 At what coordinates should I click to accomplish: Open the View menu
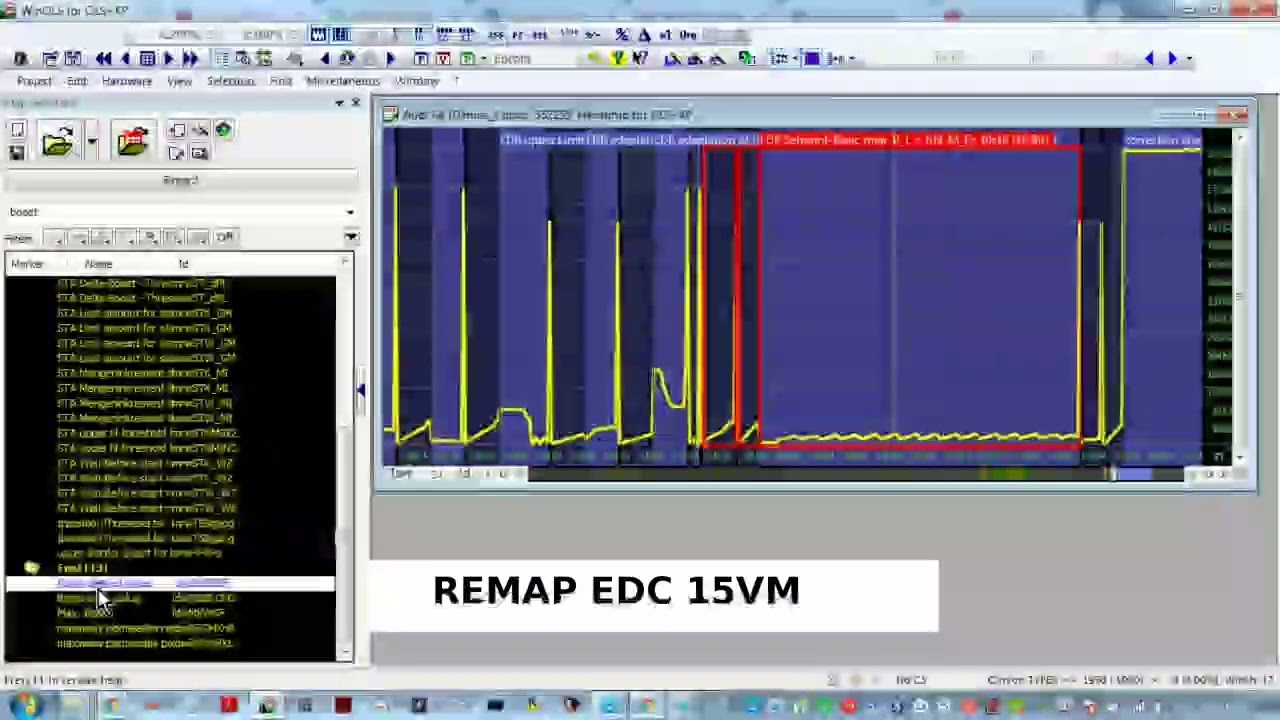point(179,81)
